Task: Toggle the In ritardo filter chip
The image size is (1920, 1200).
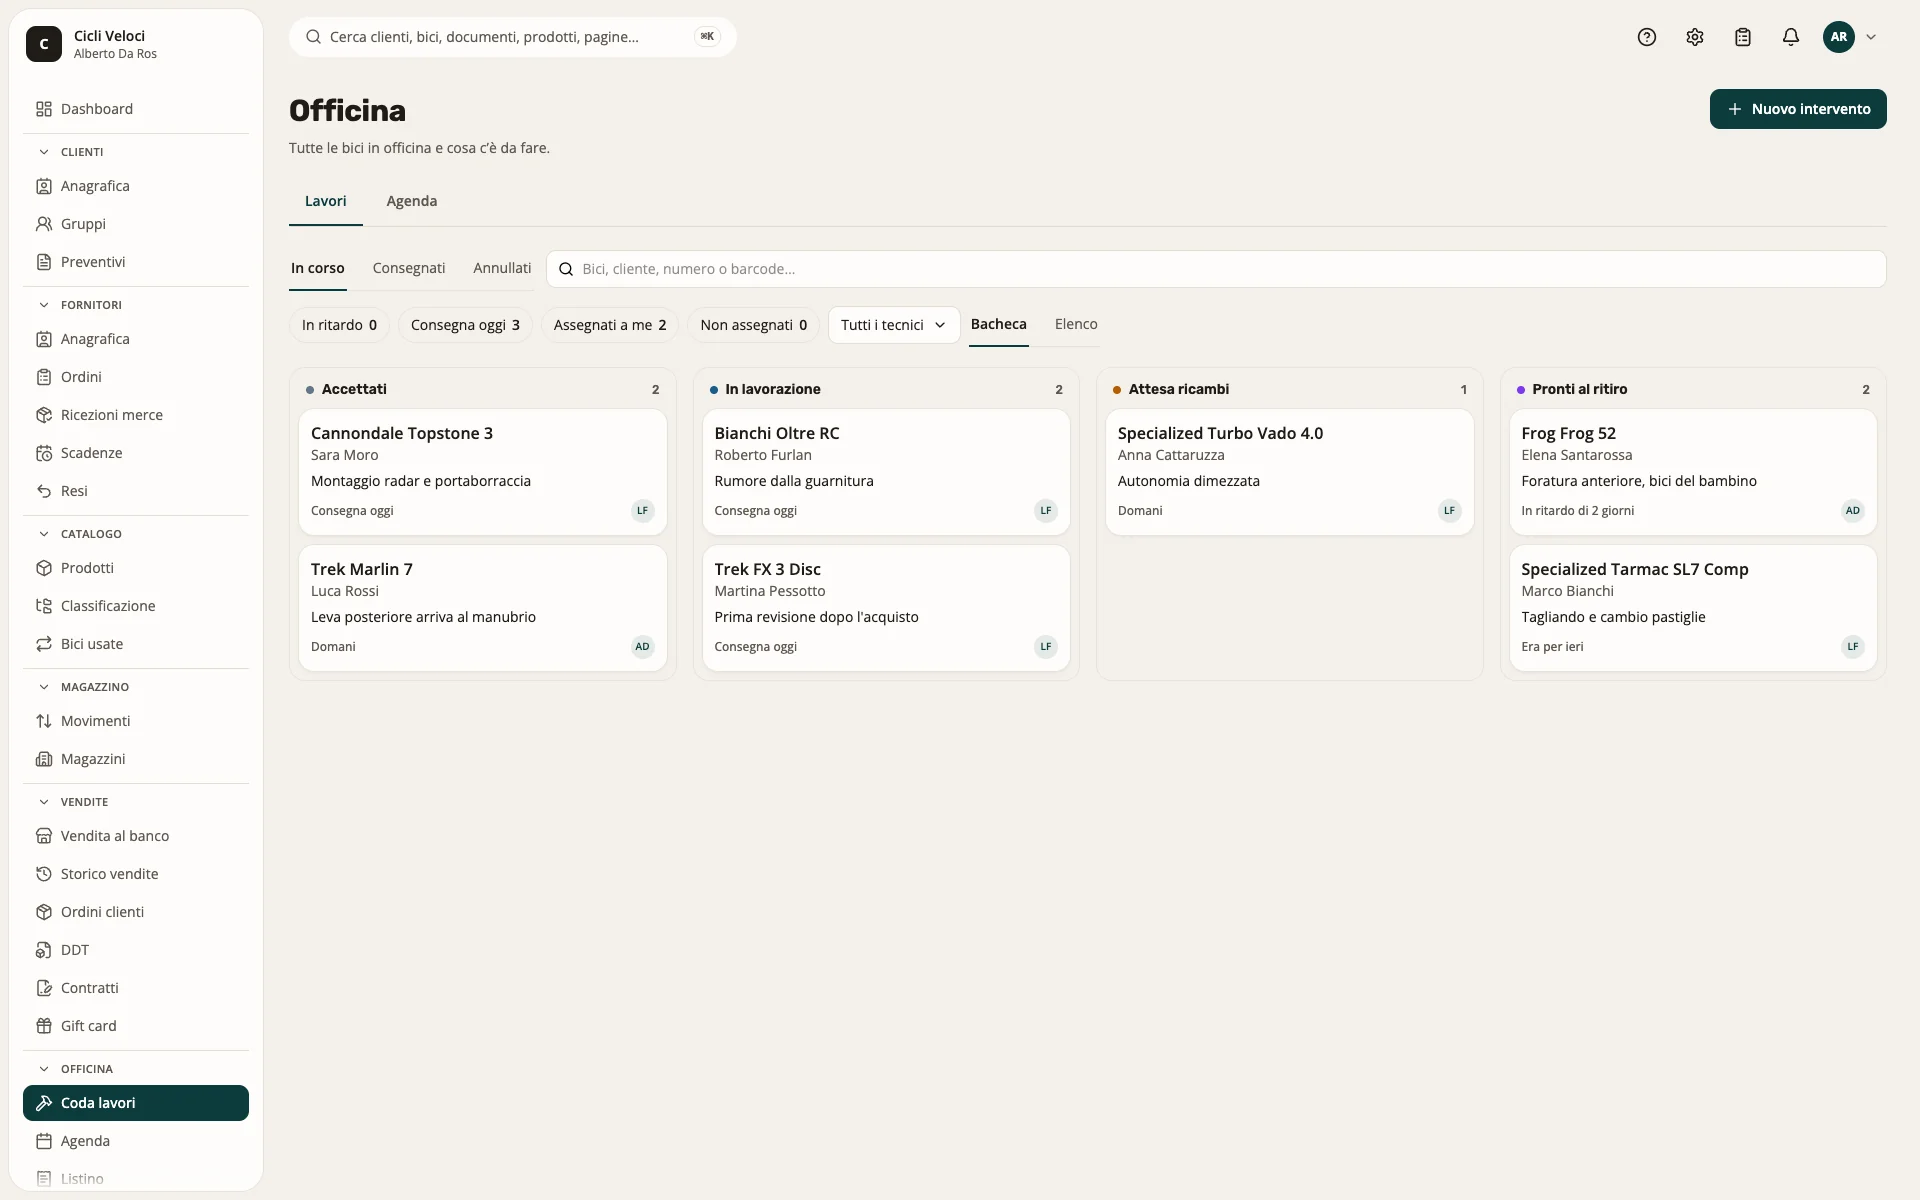Action: point(339,325)
